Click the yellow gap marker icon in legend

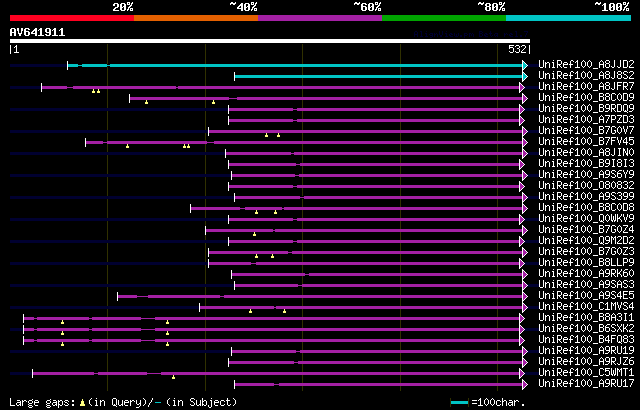(x=82, y=403)
